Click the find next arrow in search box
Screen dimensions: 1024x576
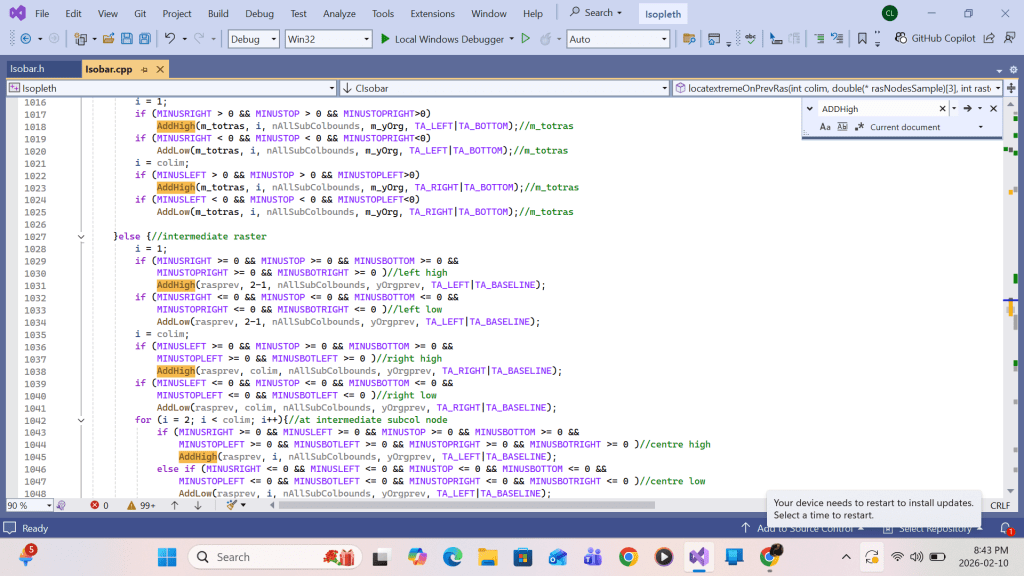[x=967, y=108]
